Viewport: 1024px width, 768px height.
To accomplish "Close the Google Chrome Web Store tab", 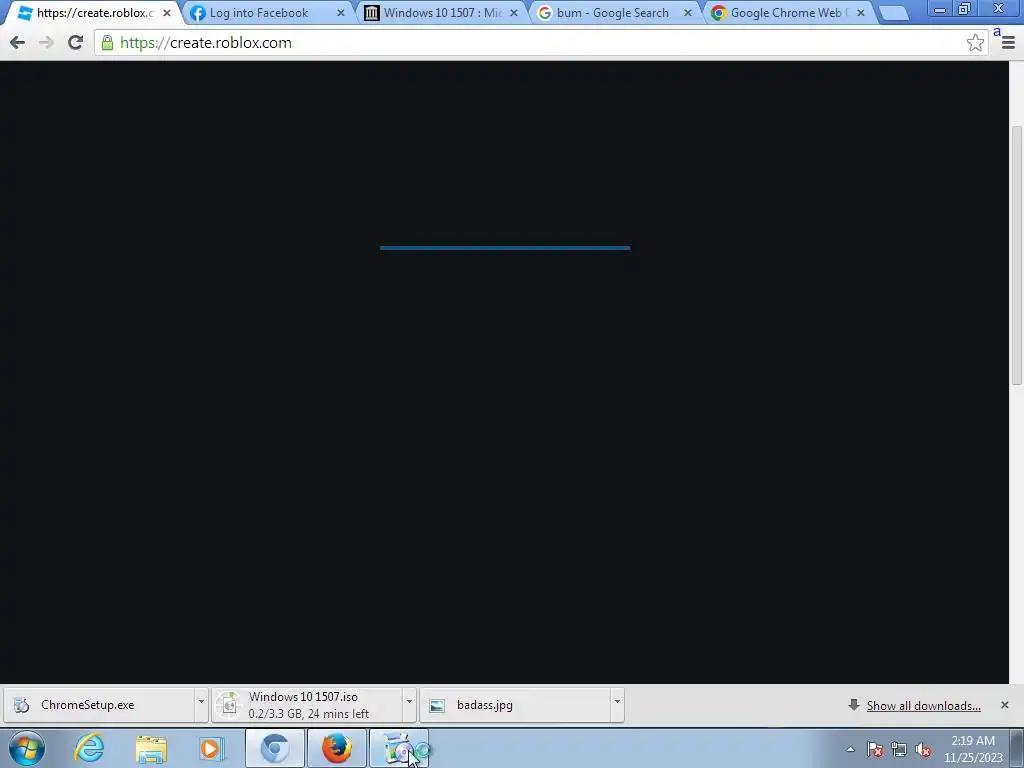I will click(x=861, y=12).
